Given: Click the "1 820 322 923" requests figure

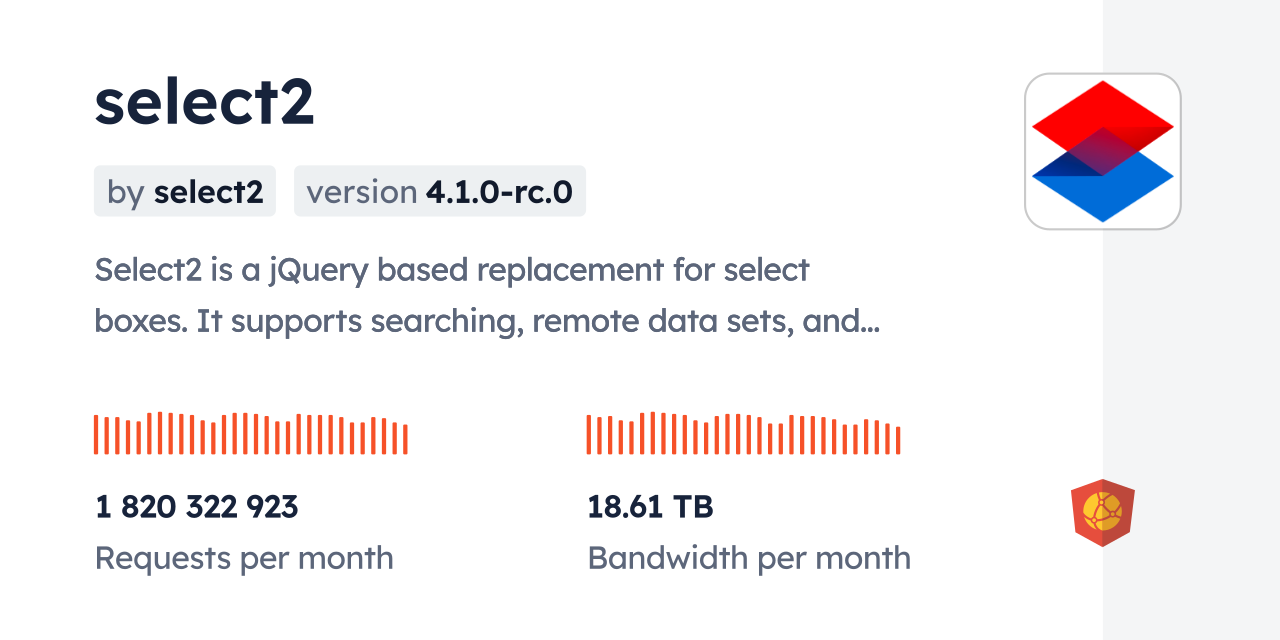Looking at the screenshot, I should 197,507.
